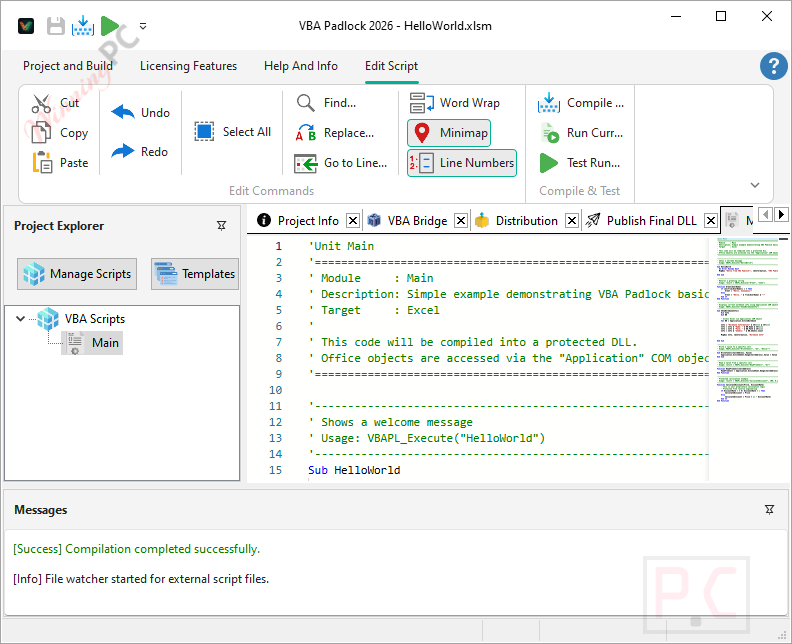
Task: Click the save disk icon in title bar
Action: pyautogui.click(x=56, y=26)
